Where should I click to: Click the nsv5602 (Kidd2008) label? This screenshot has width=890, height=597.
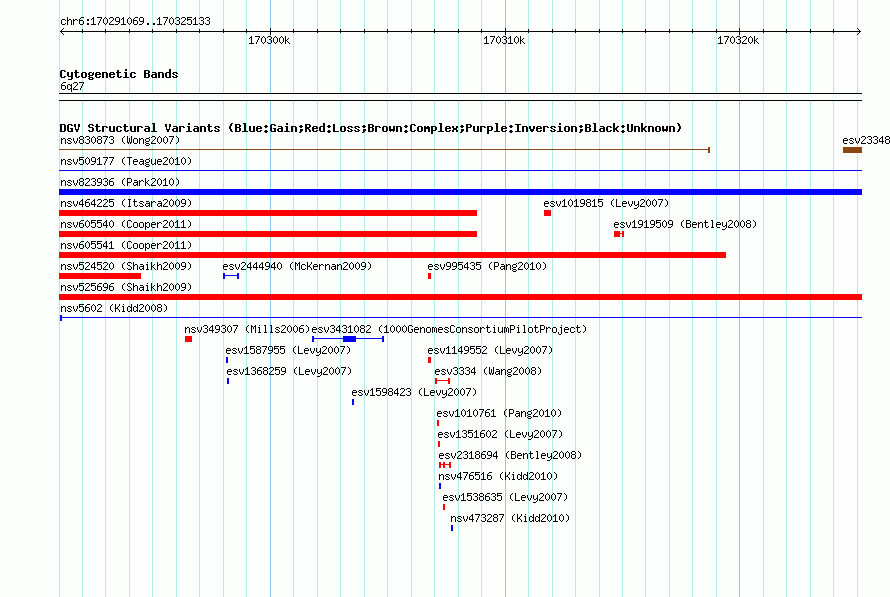coord(114,308)
